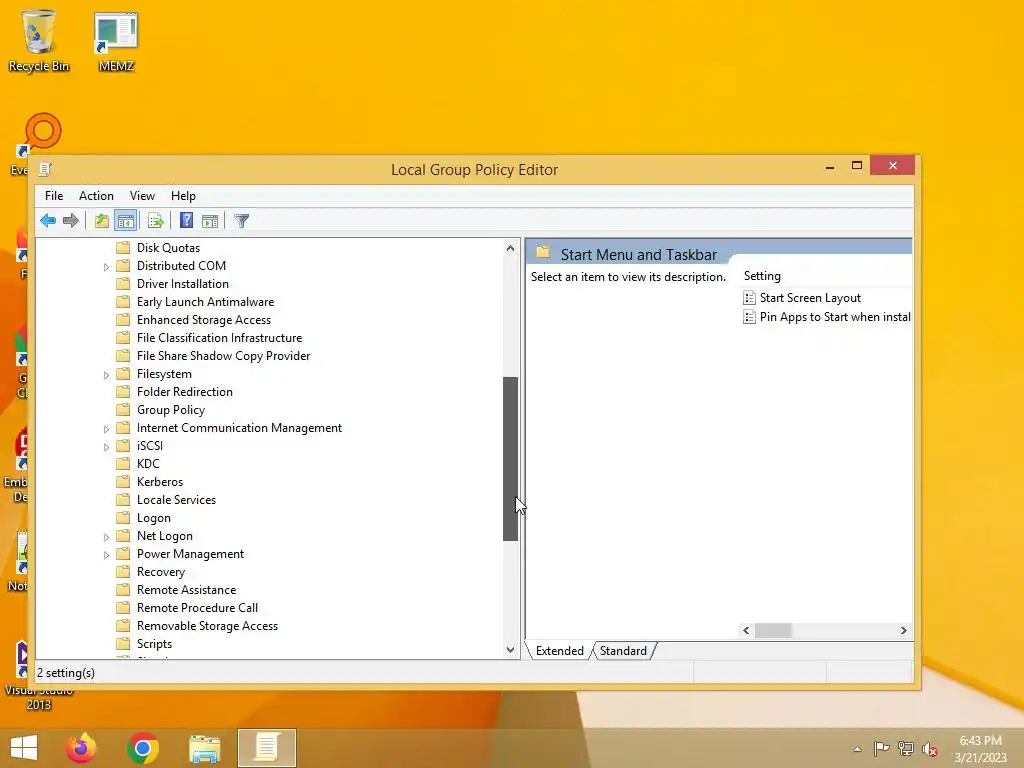Click the blue Help toolbar icon

tap(186, 221)
